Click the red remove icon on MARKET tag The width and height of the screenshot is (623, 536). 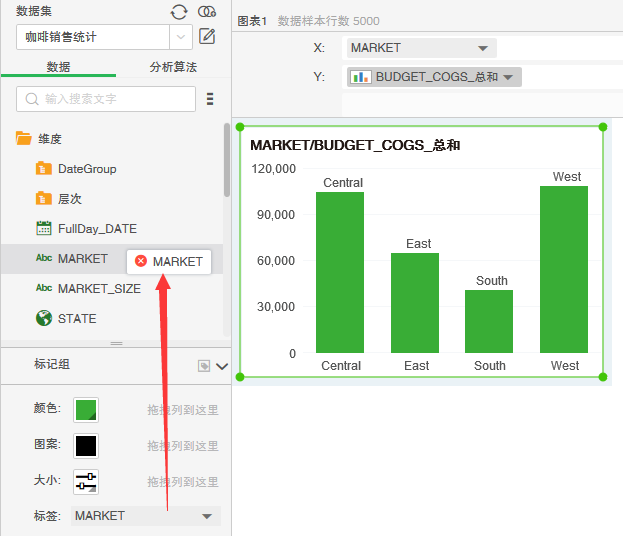point(141,261)
